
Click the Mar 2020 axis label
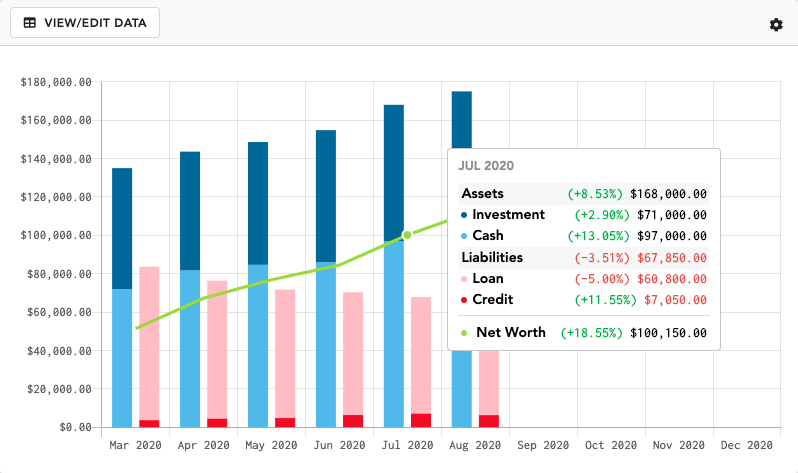point(135,445)
